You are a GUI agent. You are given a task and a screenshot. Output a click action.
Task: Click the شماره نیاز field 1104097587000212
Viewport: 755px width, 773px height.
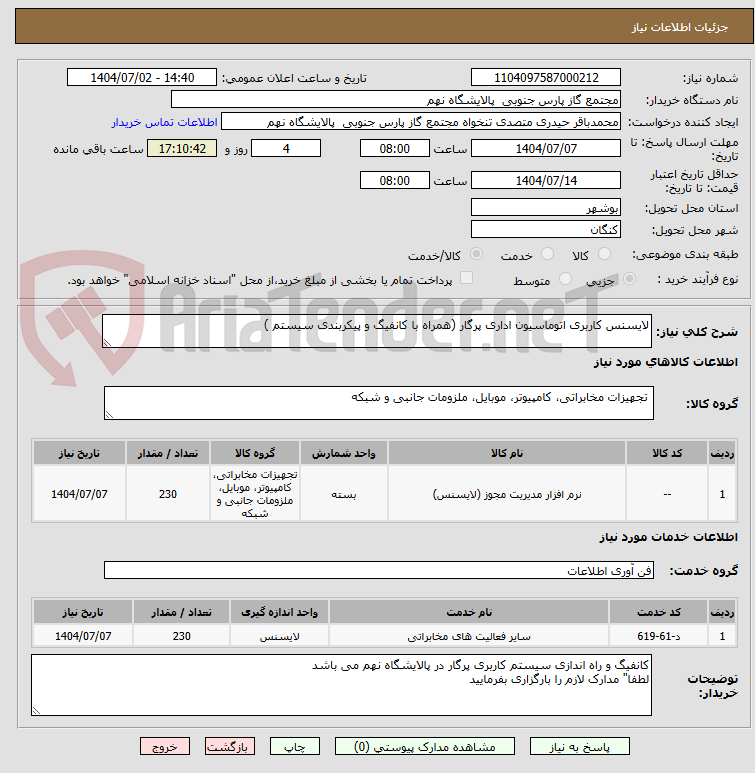(x=545, y=77)
